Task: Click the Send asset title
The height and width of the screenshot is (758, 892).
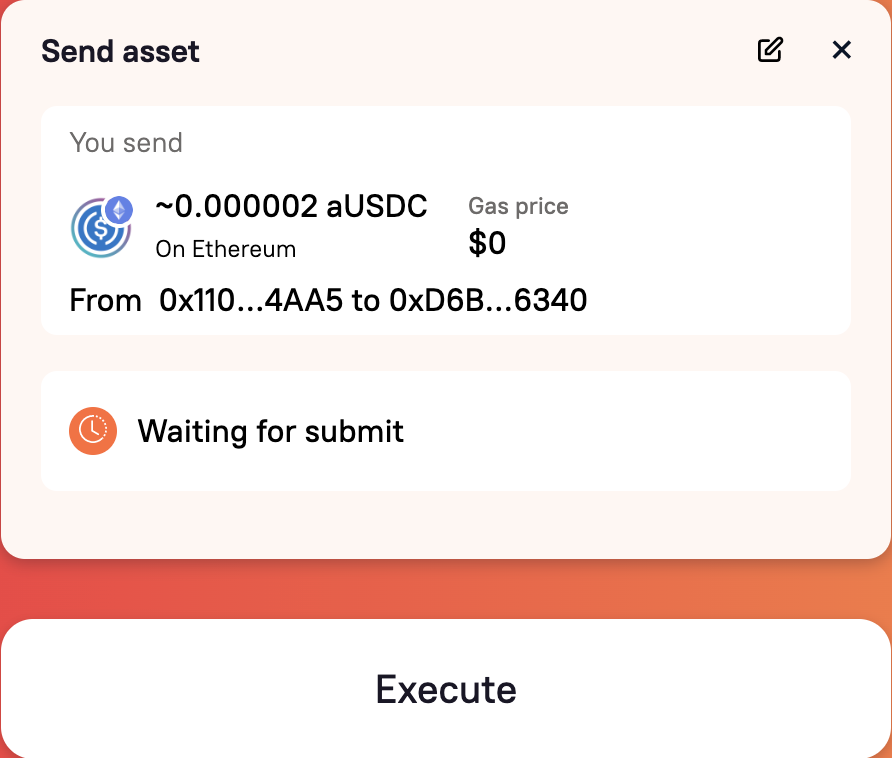Action: (x=120, y=51)
